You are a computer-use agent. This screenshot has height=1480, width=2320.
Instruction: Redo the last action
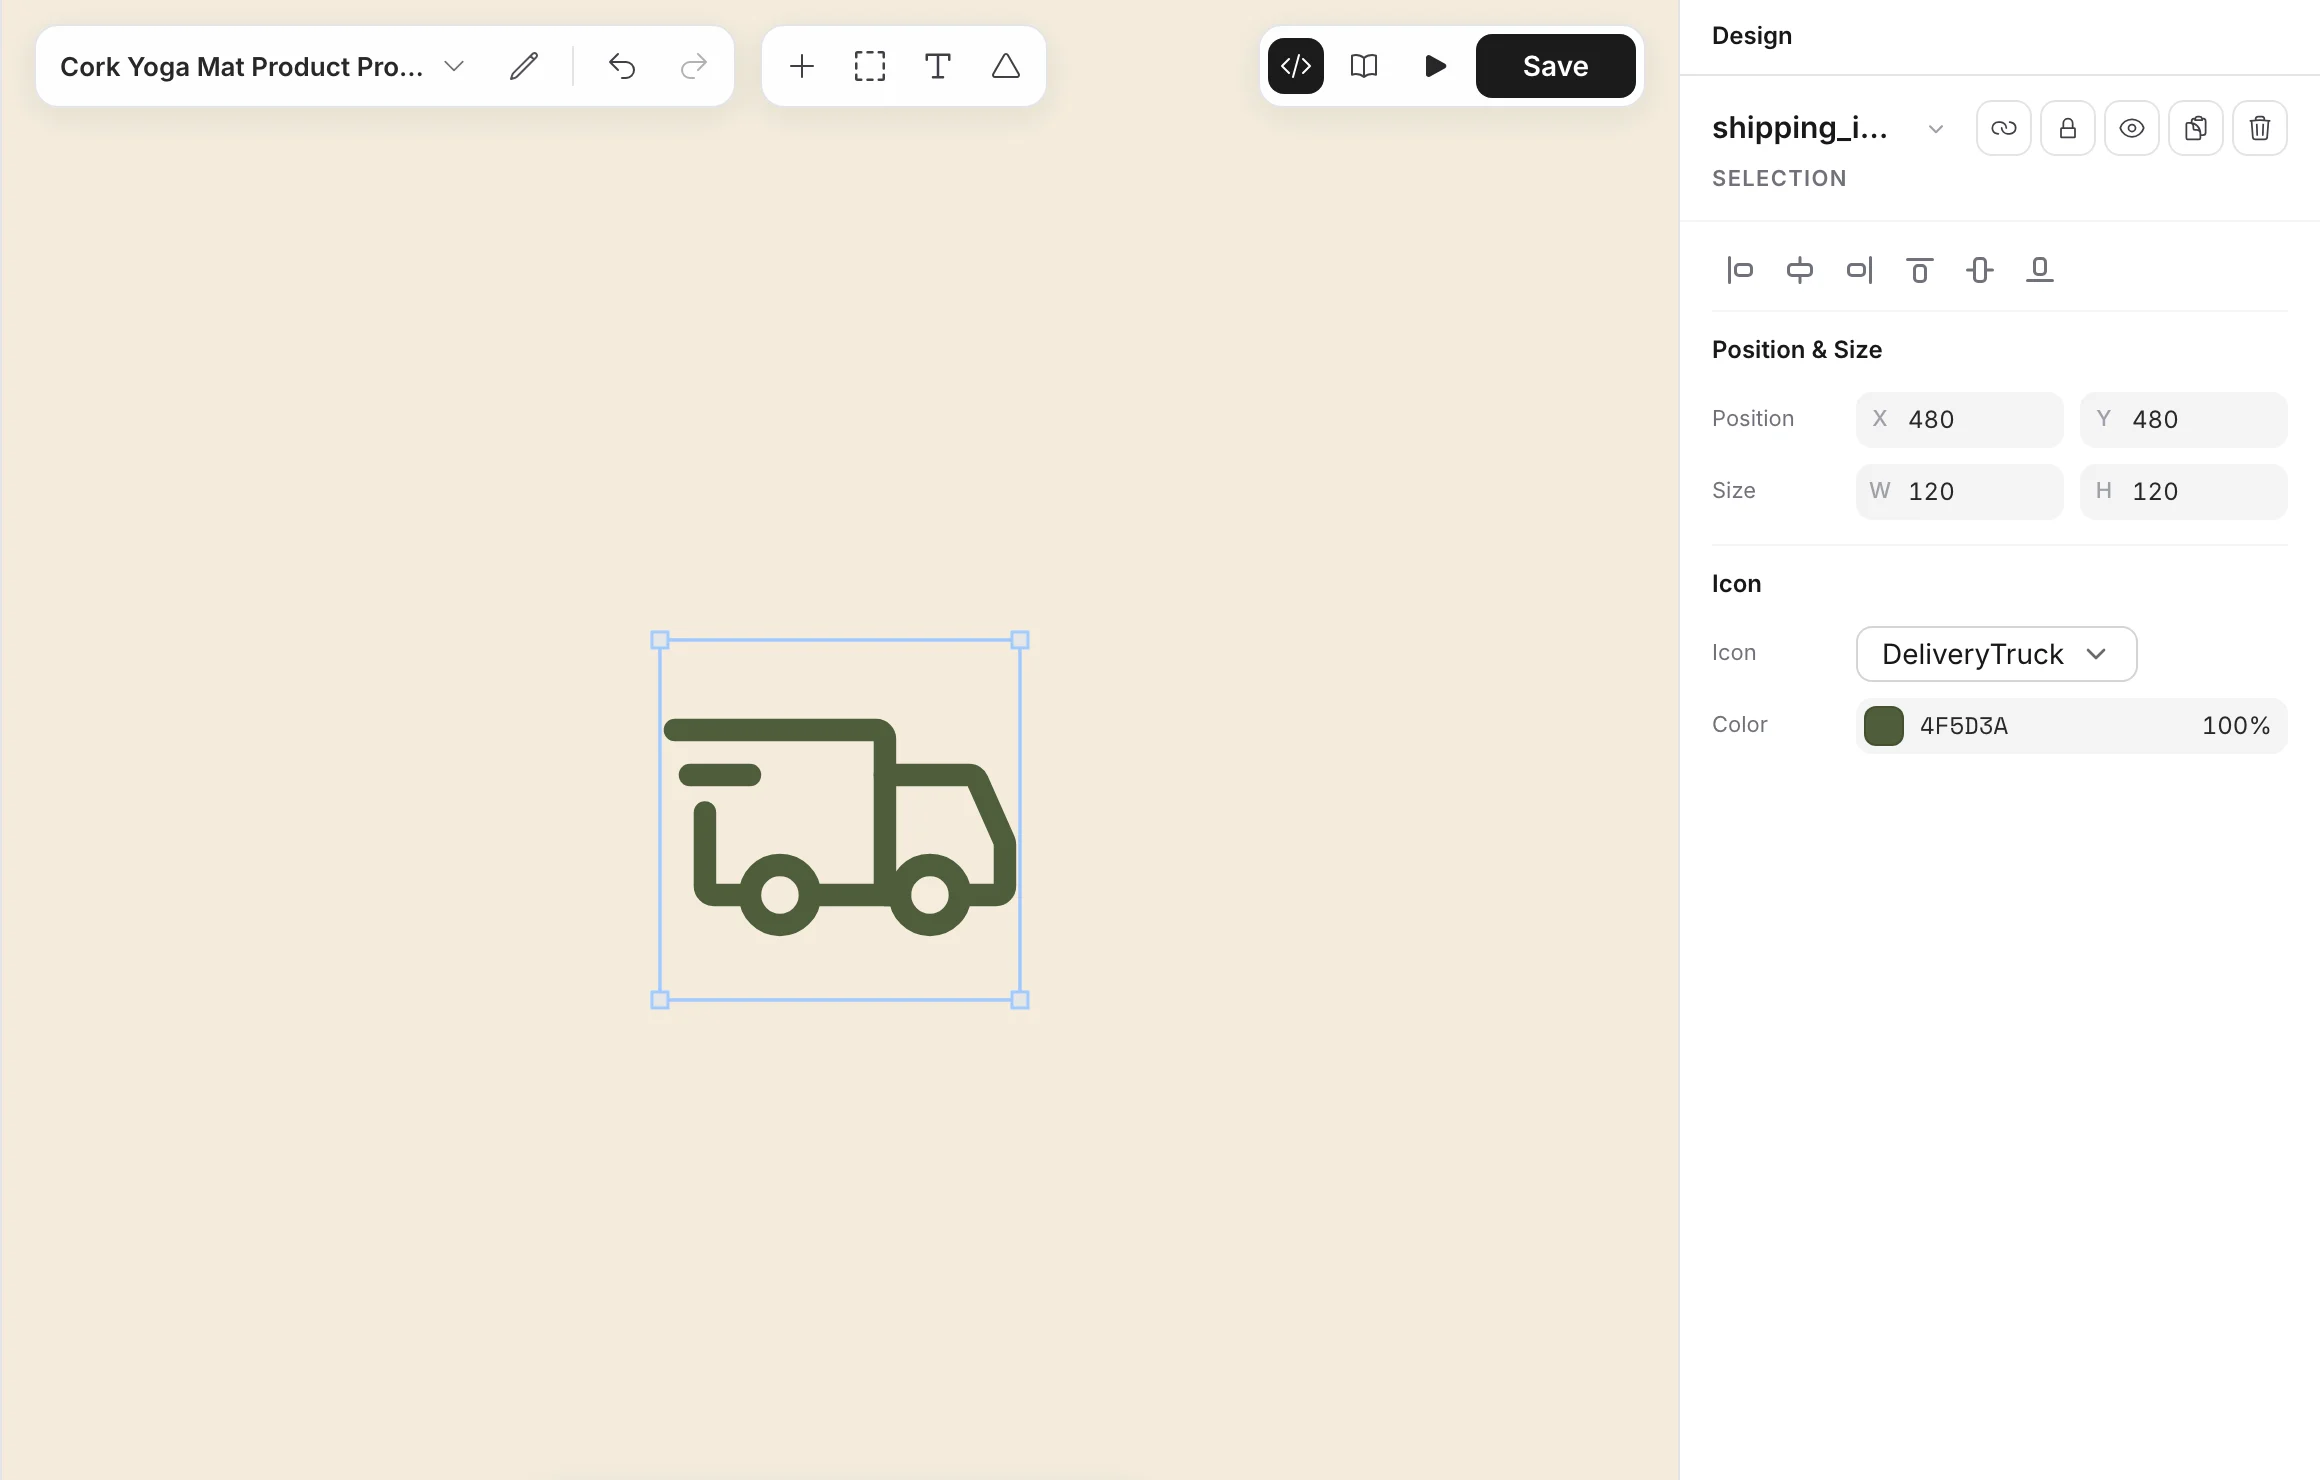693,66
